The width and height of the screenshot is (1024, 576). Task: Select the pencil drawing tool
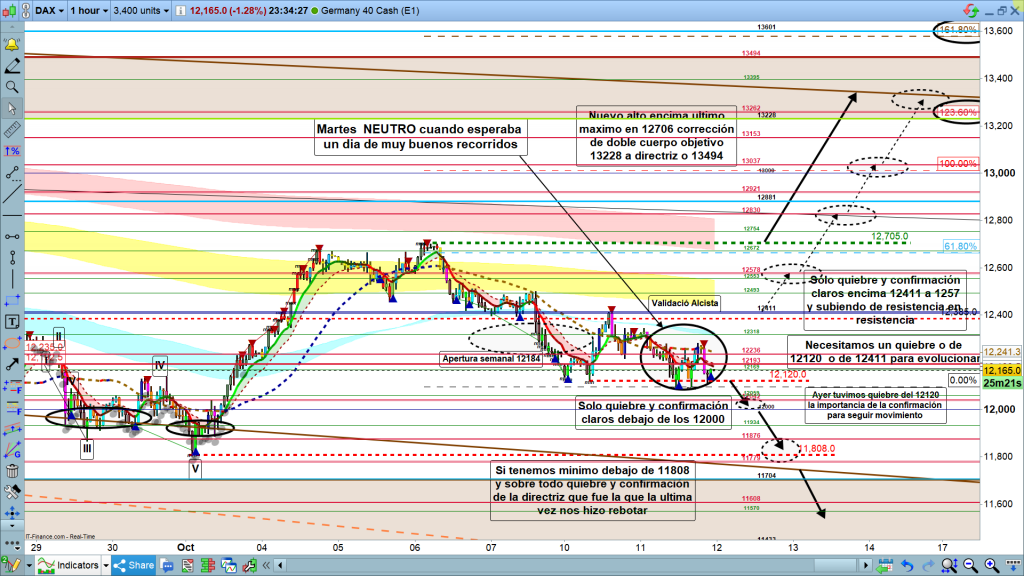click(x=12, y=66)
